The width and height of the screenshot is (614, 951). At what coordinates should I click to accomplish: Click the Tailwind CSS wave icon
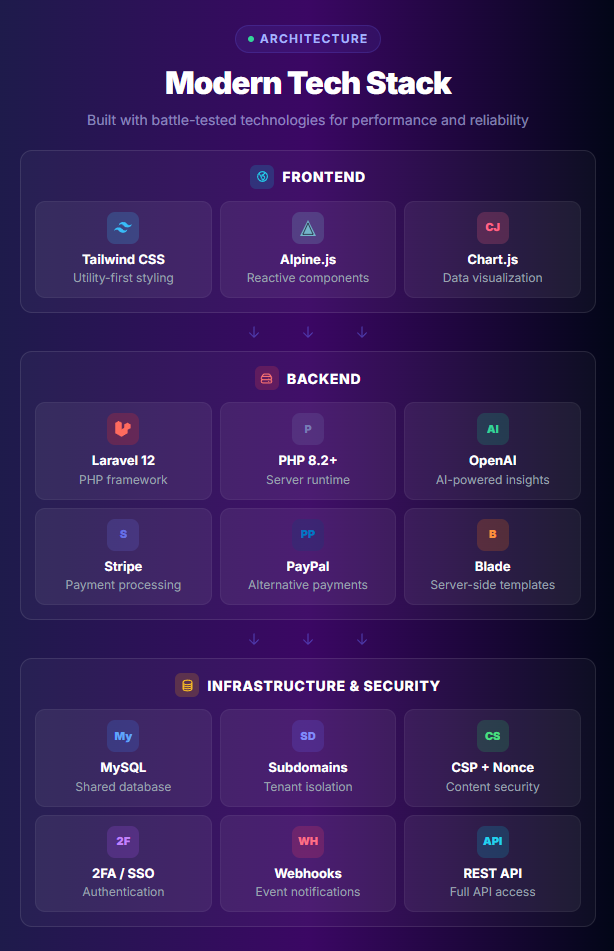pyautogui.click(x=123, y=228)
